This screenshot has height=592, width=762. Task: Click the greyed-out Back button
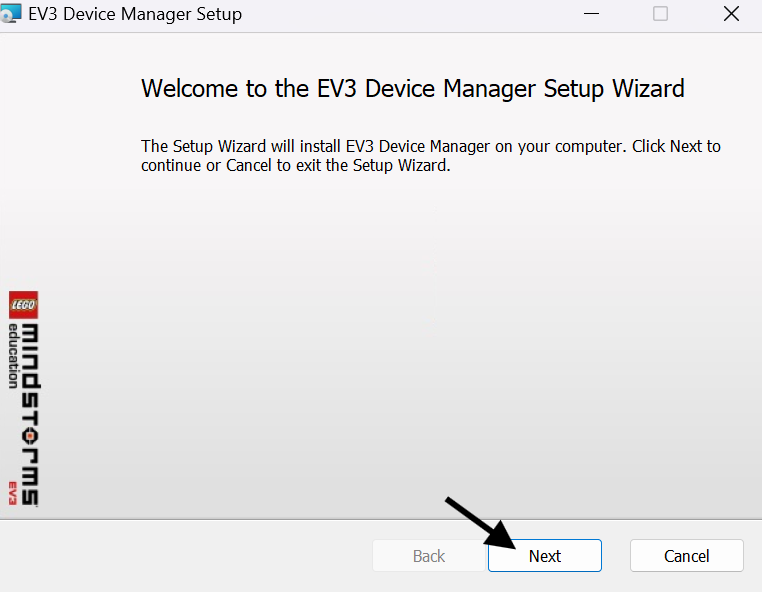[x=429, y=556]
